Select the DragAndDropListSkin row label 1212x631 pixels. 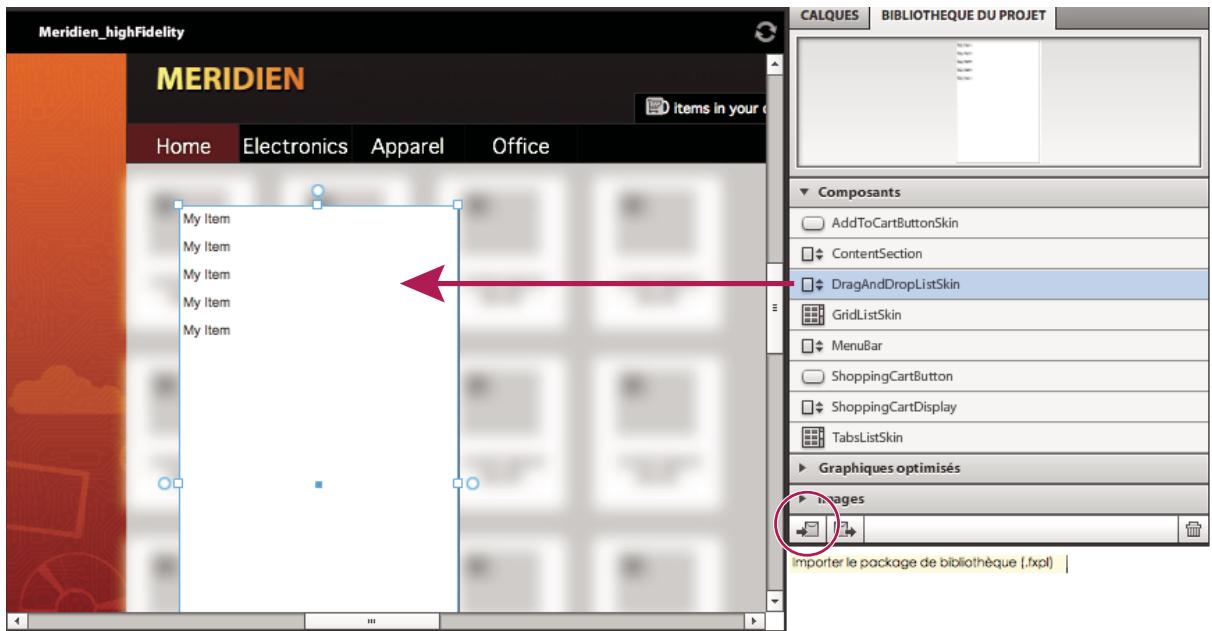click(896, 285)
